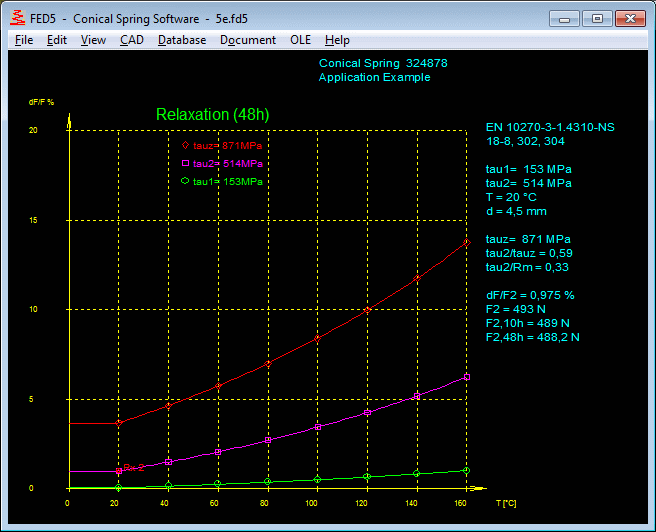Open the Help menu
This screenshot has height=532, width=656.
click(337, 40)
